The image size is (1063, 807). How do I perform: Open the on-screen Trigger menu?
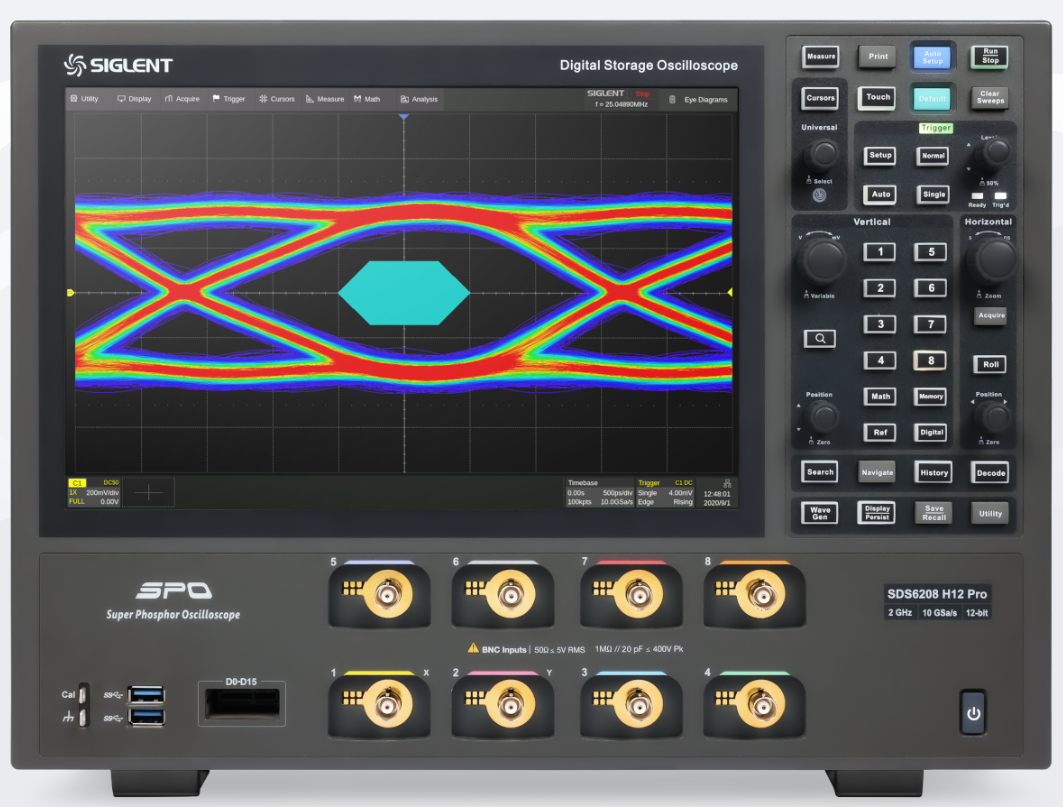tap(228, 99)
